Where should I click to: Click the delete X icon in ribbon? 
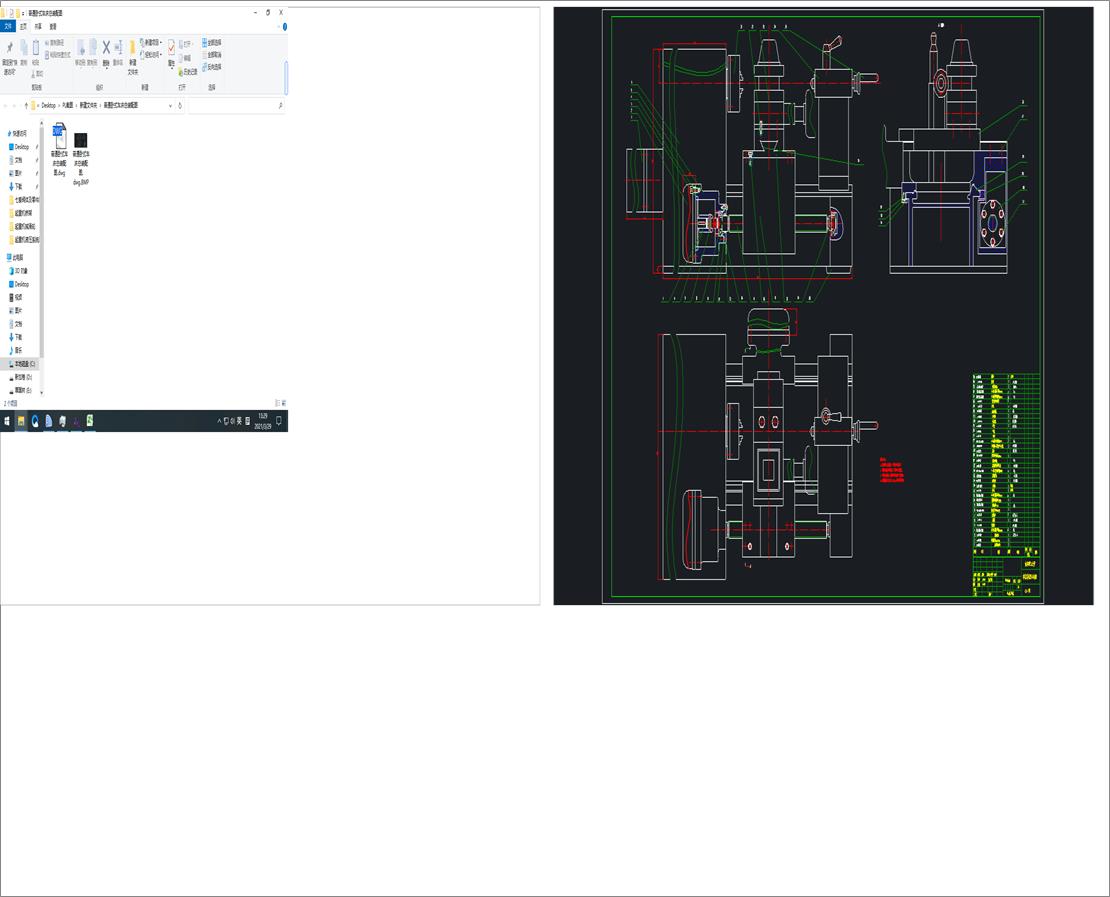106,47
